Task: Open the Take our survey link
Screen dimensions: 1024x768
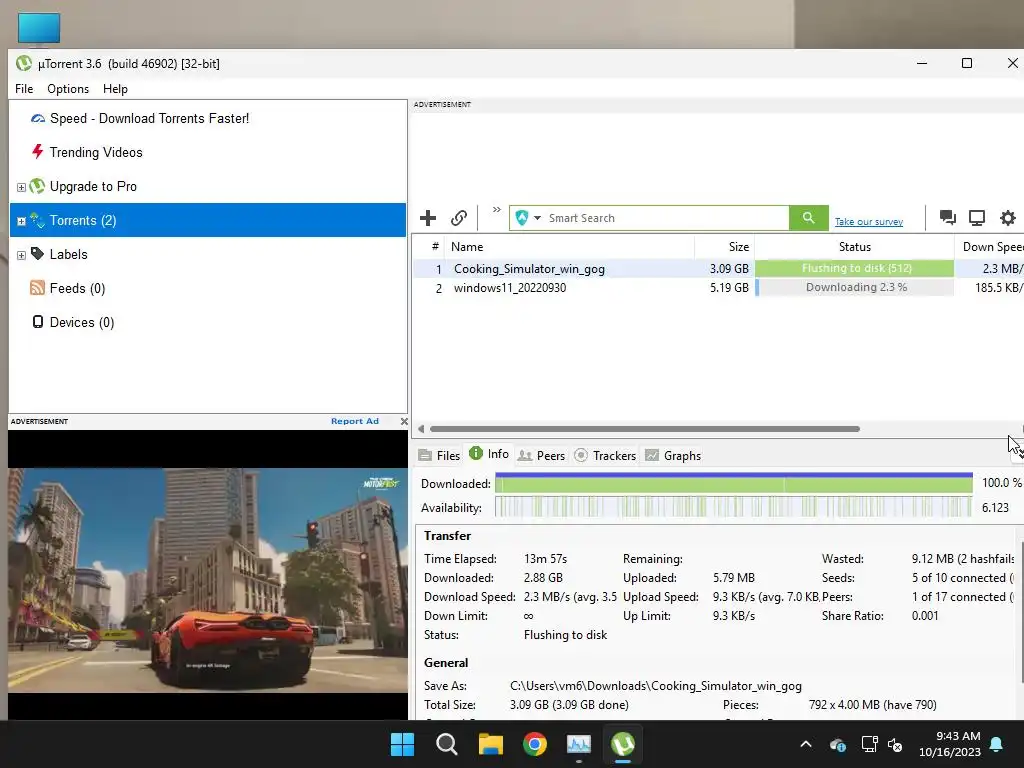Action: pos(869,221)
